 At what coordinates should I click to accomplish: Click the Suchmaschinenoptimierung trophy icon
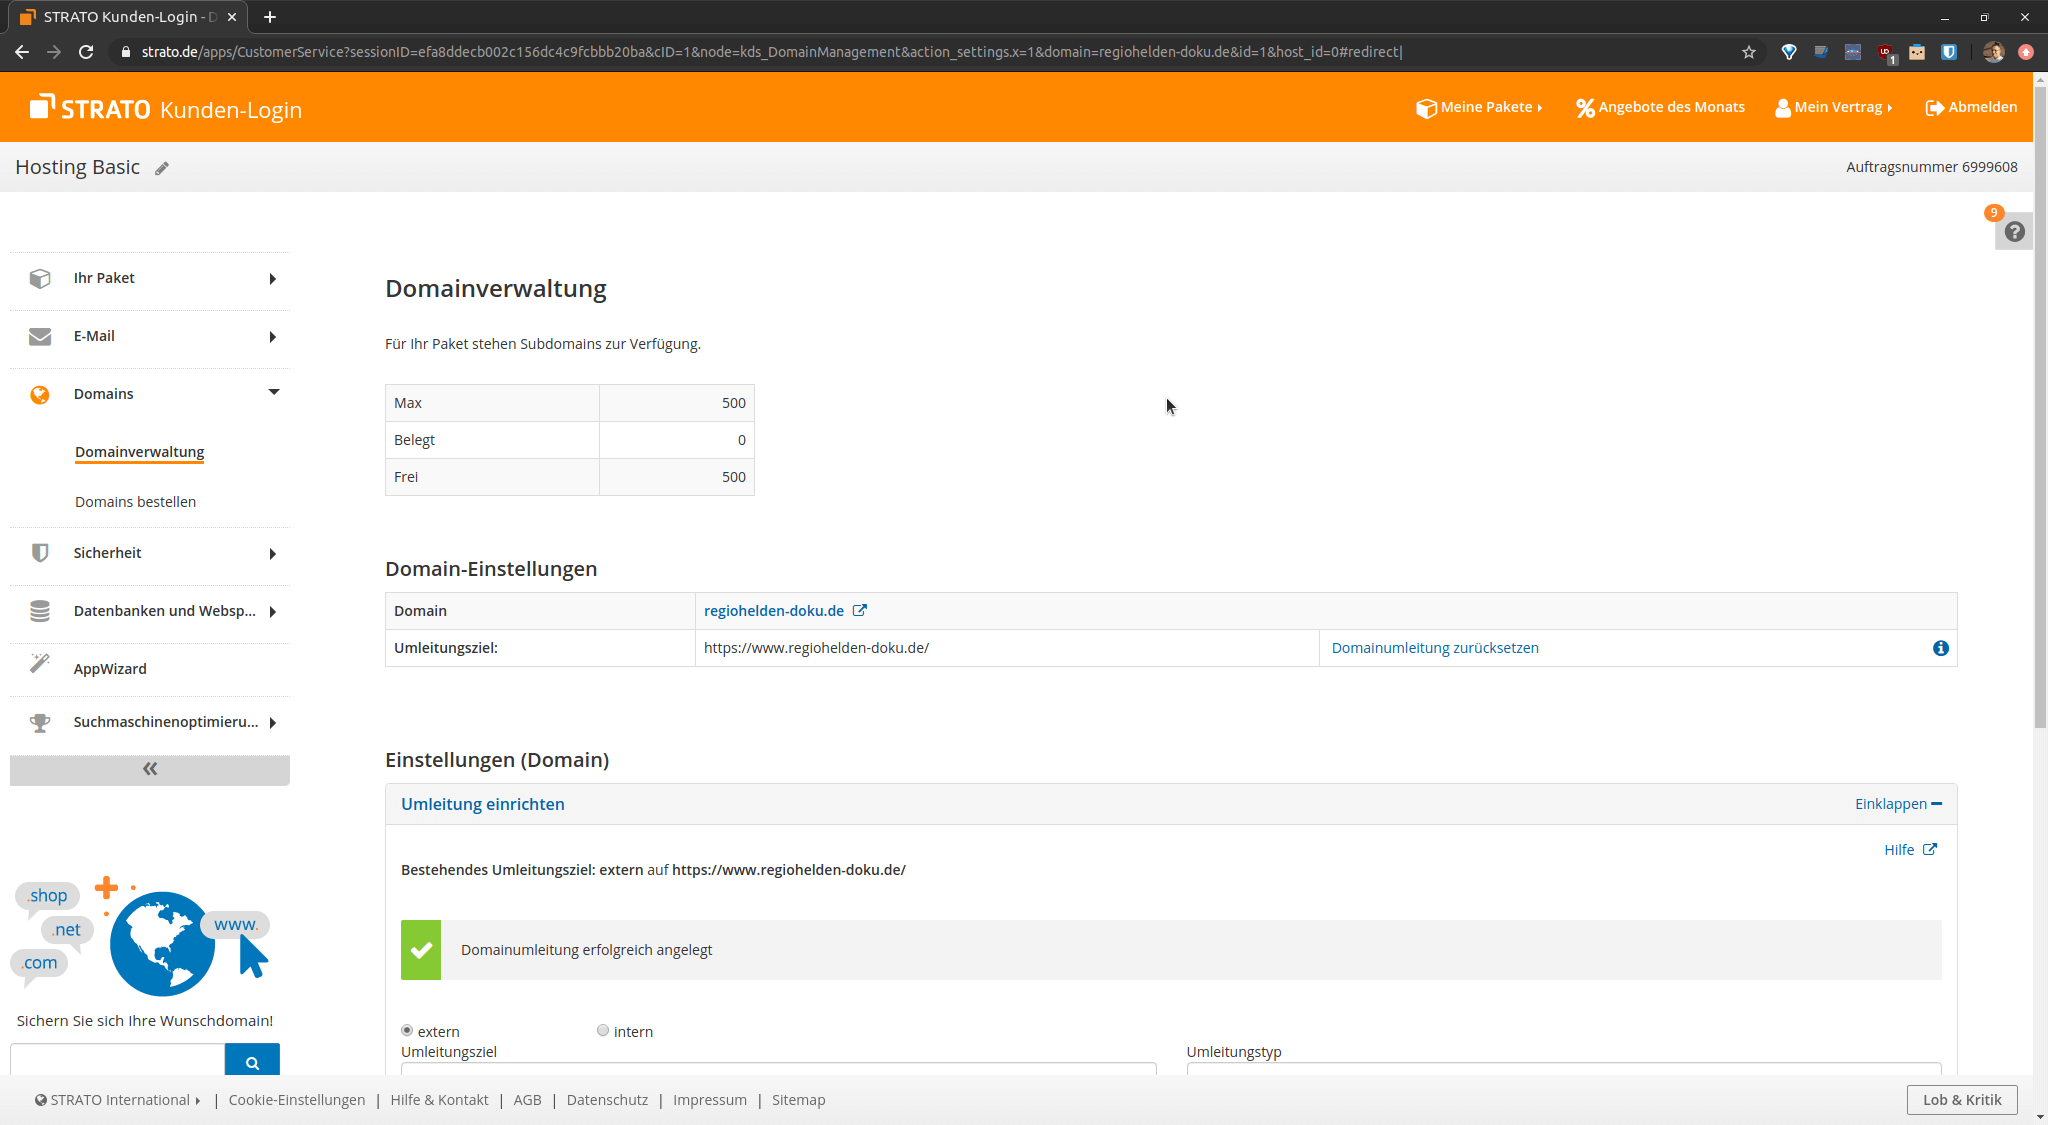40,722
